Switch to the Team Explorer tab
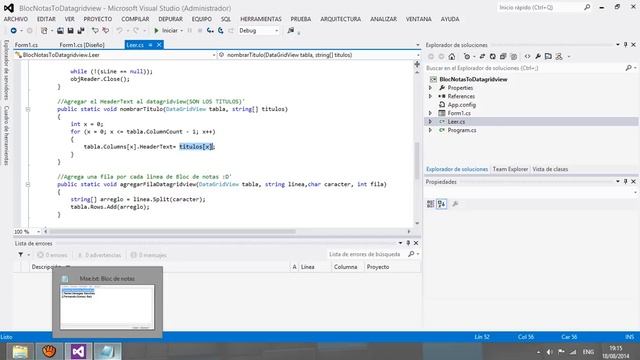 tap(510, 169)
